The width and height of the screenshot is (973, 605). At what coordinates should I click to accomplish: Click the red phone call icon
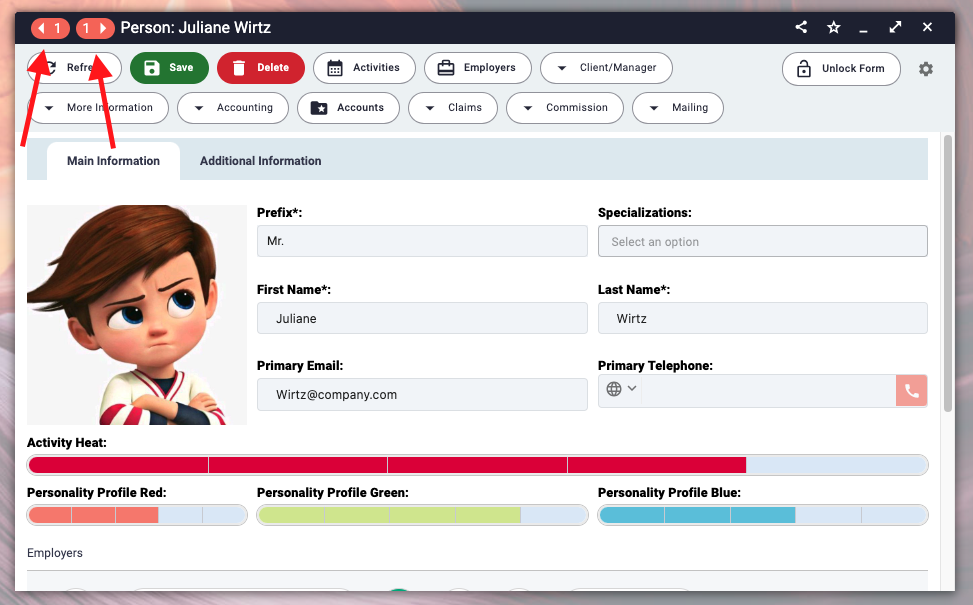(912, 391)
